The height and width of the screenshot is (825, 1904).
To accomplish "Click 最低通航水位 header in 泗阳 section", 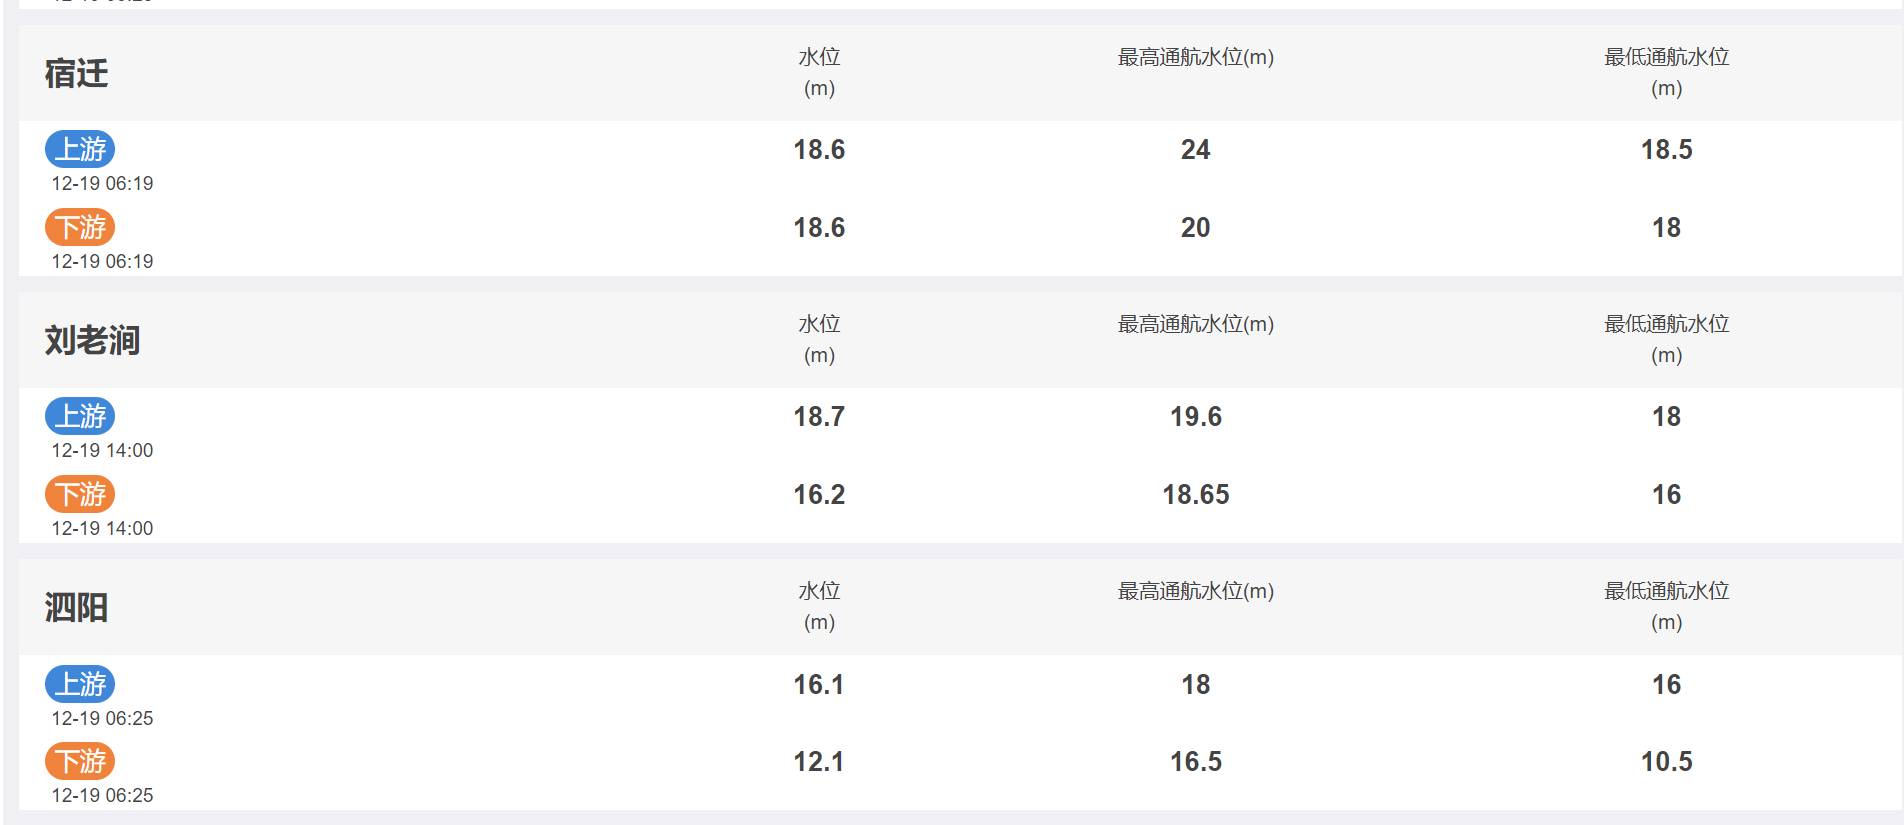I will coord(1666,591).
